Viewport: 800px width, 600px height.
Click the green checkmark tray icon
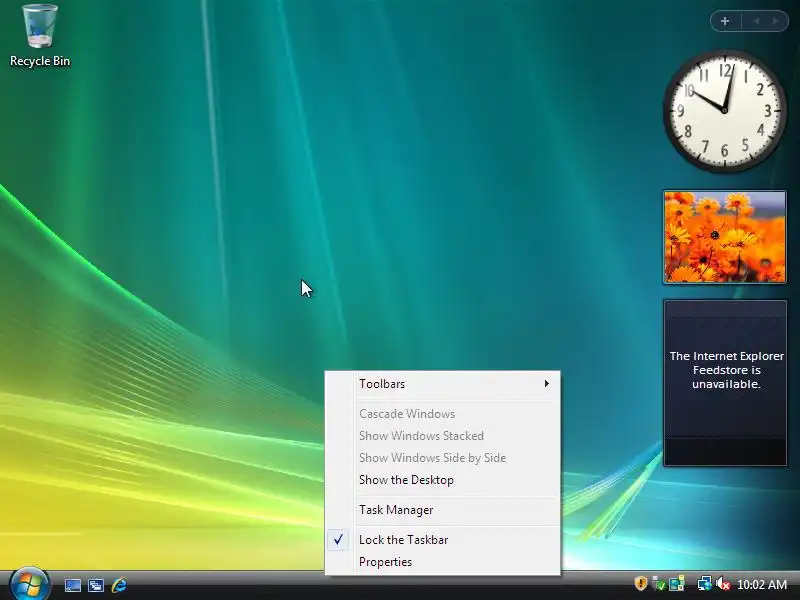(659, 584)
